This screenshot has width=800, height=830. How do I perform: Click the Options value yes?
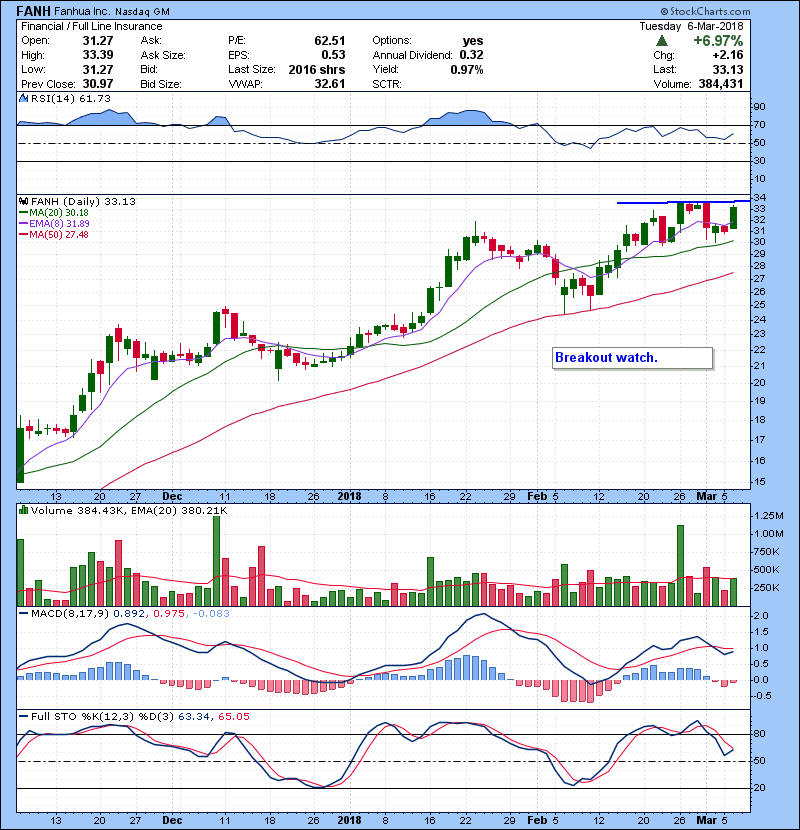point(472,41)
